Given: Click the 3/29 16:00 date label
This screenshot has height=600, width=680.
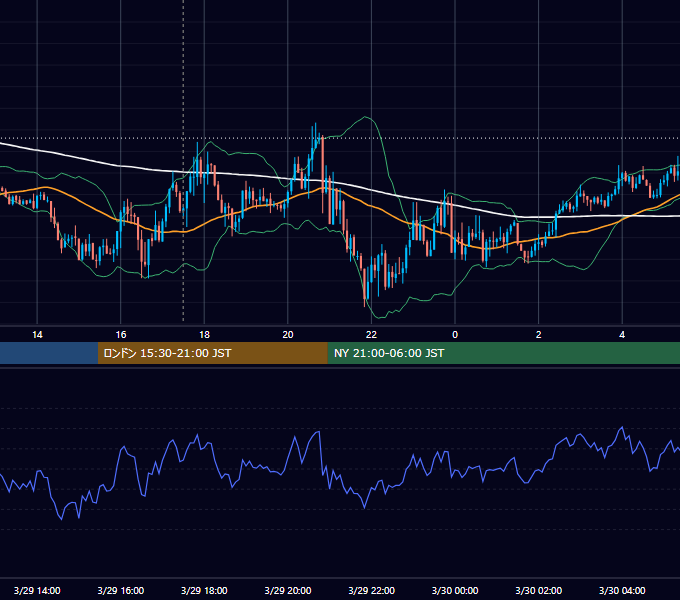Looking at the screenshot, I should (121, 590).
